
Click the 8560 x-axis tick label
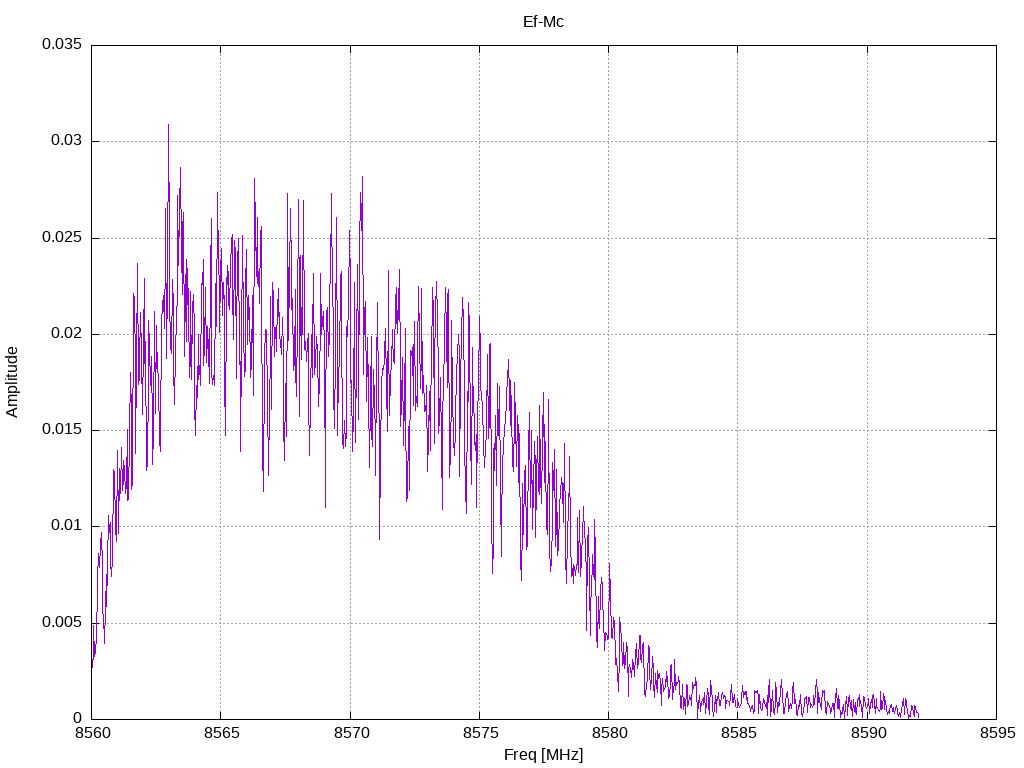[x=91, y=733]
